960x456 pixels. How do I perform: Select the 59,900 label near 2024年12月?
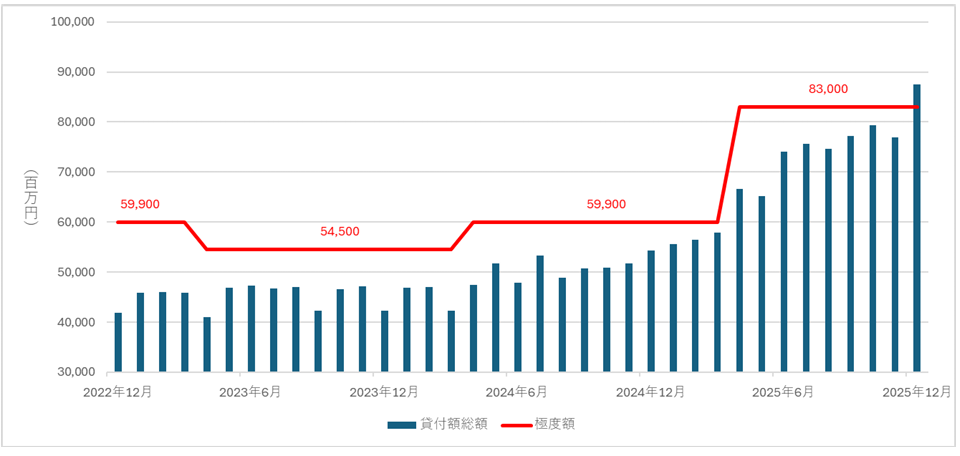(606, 204)
